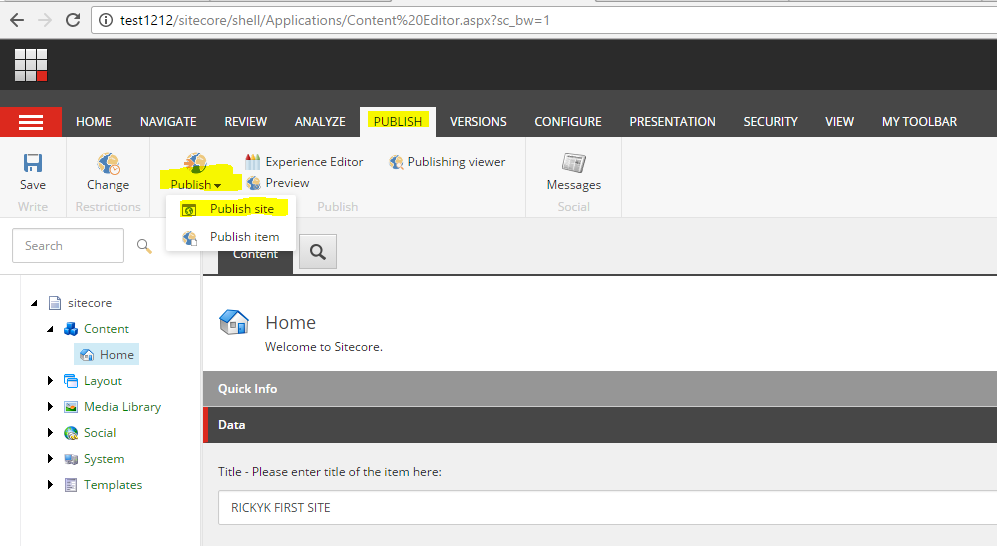Open the Sitecore launchpad grid icon

(31, 65)
